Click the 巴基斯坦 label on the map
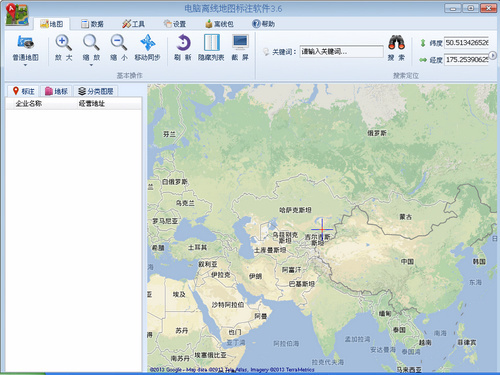Viewport: 500px width, 375px height. click(x=301, y=284)
